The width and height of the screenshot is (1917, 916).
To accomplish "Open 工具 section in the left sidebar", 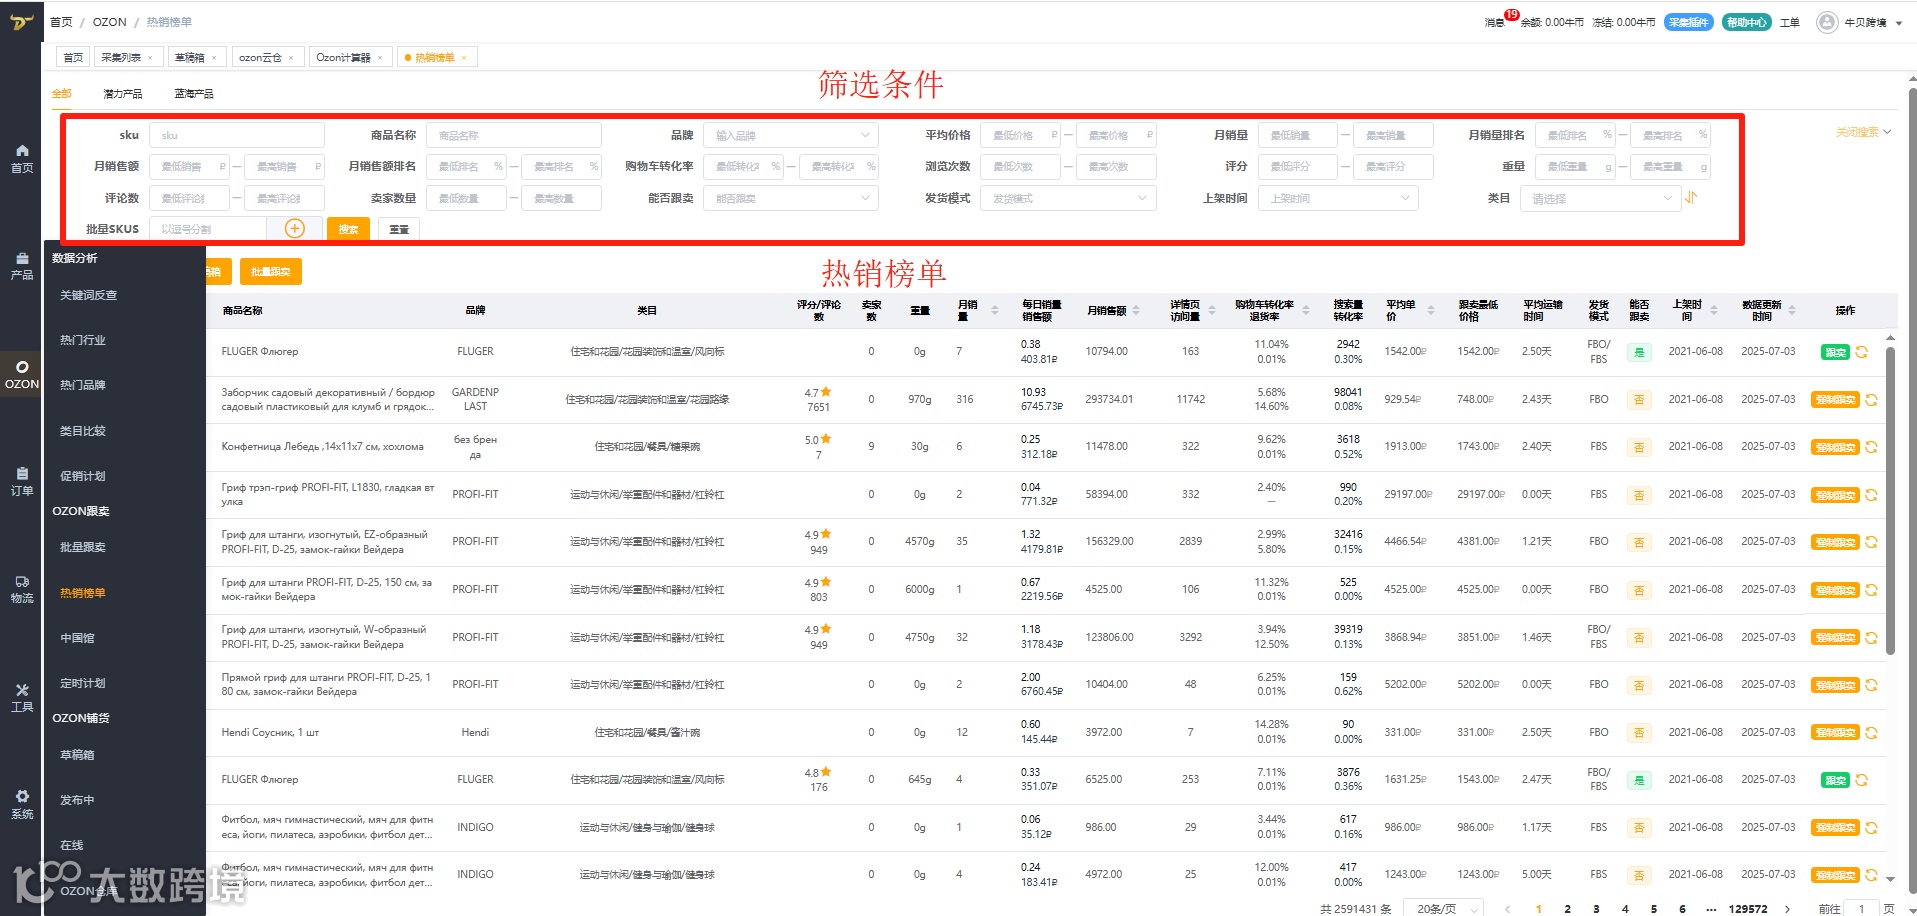I will pos(22,697).
